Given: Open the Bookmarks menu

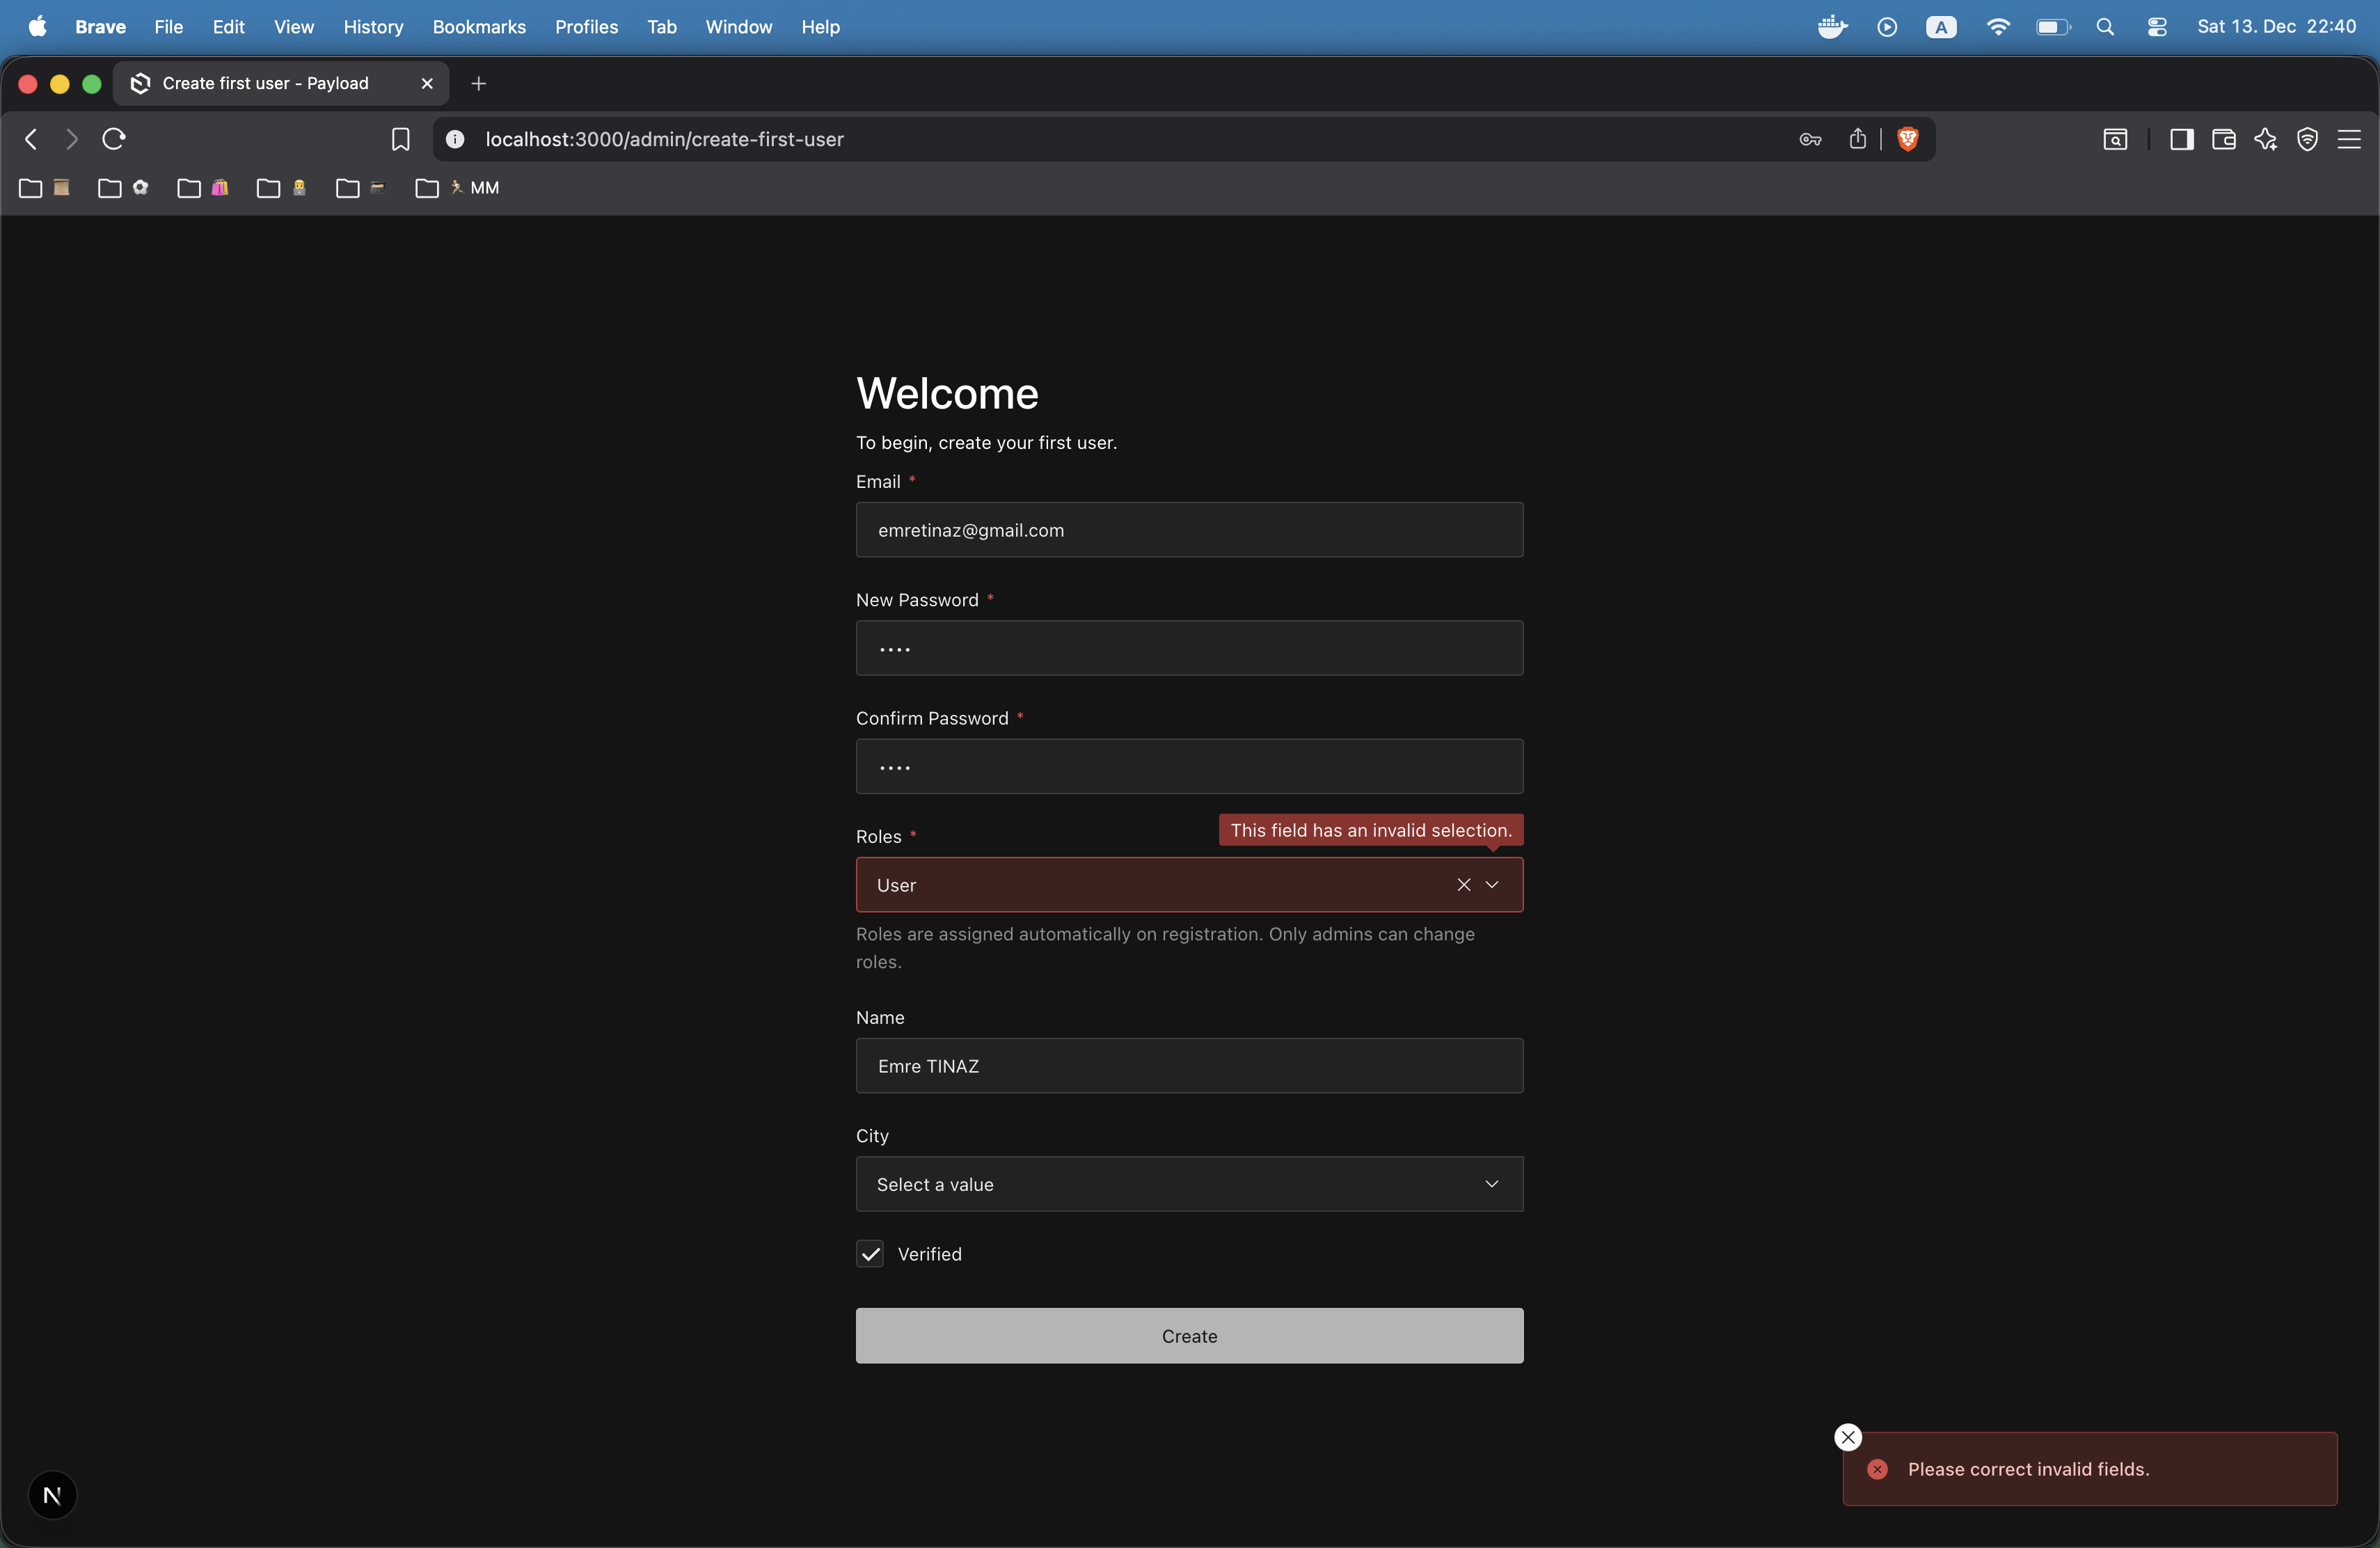Looking at the screenshot, I should click(479, 27).
